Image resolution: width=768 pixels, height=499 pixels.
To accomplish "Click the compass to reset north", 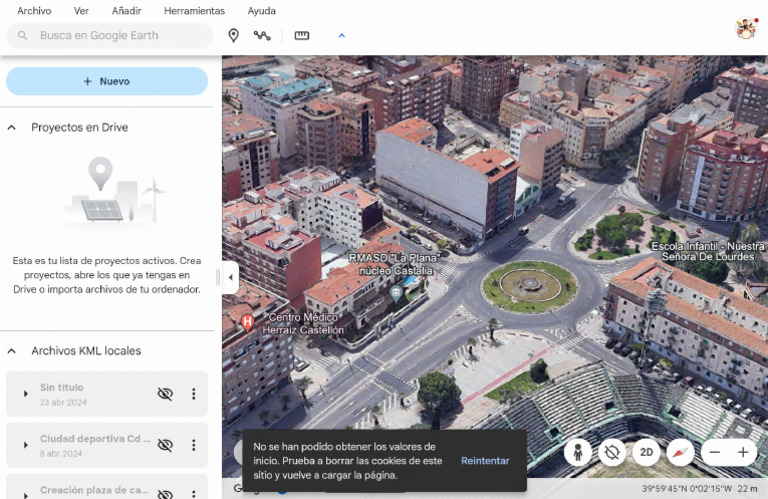I will [x=680, y=452].
